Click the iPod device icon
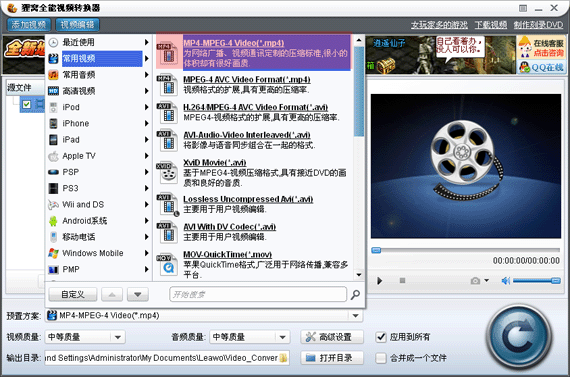570x377 pixels. click(53, 107)
